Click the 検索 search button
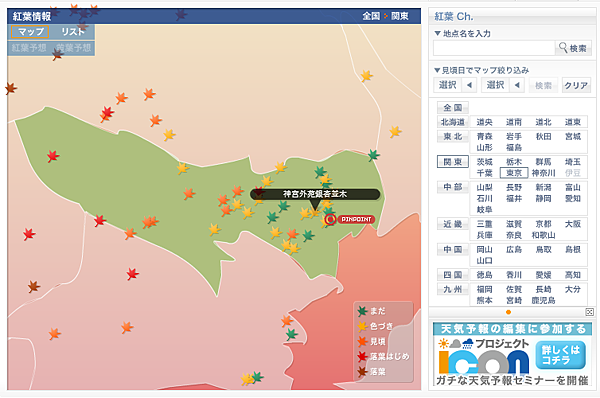600x398 pixels. 573,48
